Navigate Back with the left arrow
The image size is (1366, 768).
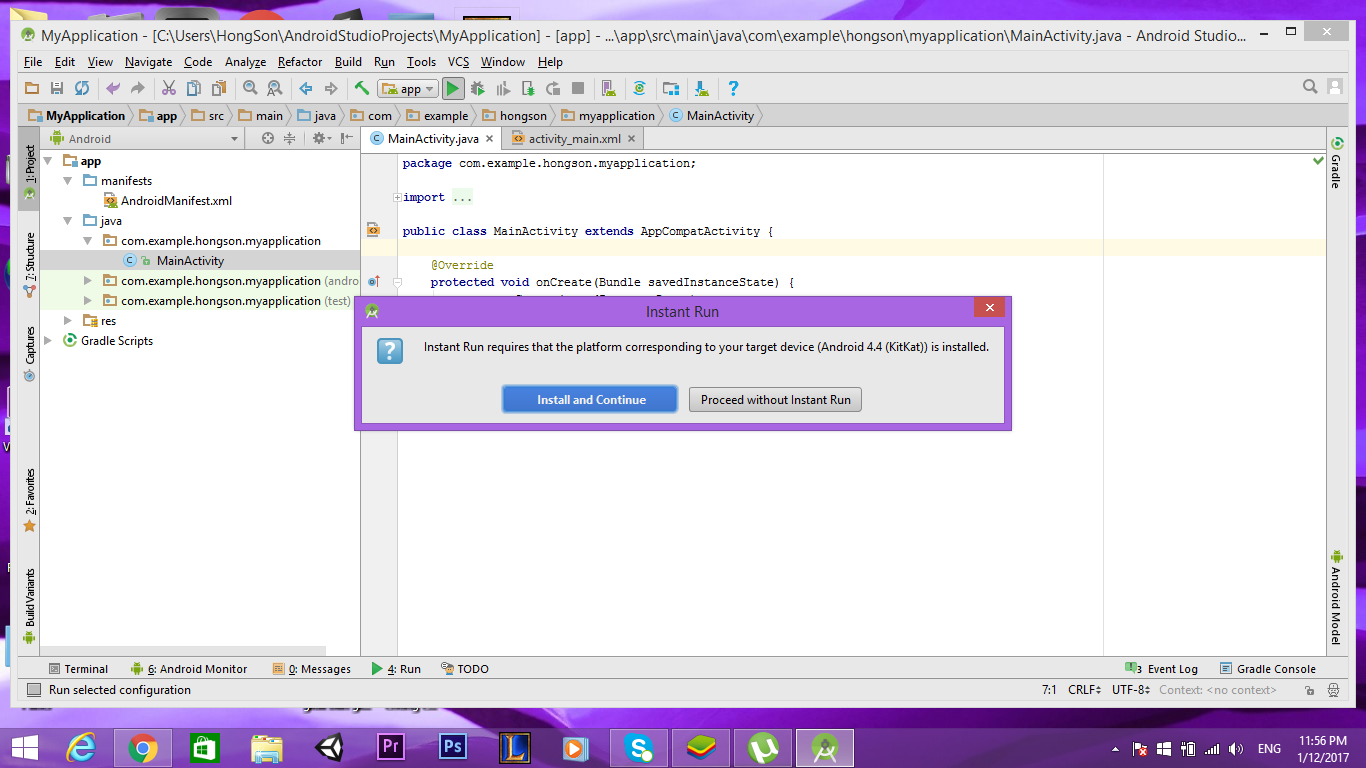coord(306,88)
